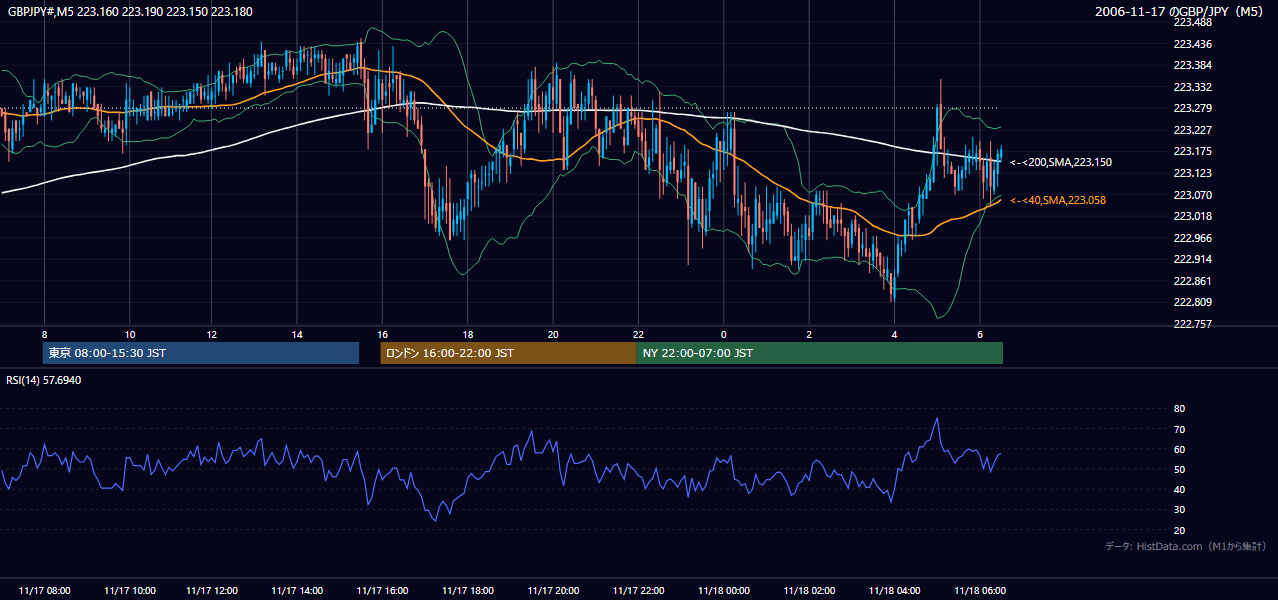Click price axis value 223.436
This screenshot has width=1278, height=600.
1193,44
